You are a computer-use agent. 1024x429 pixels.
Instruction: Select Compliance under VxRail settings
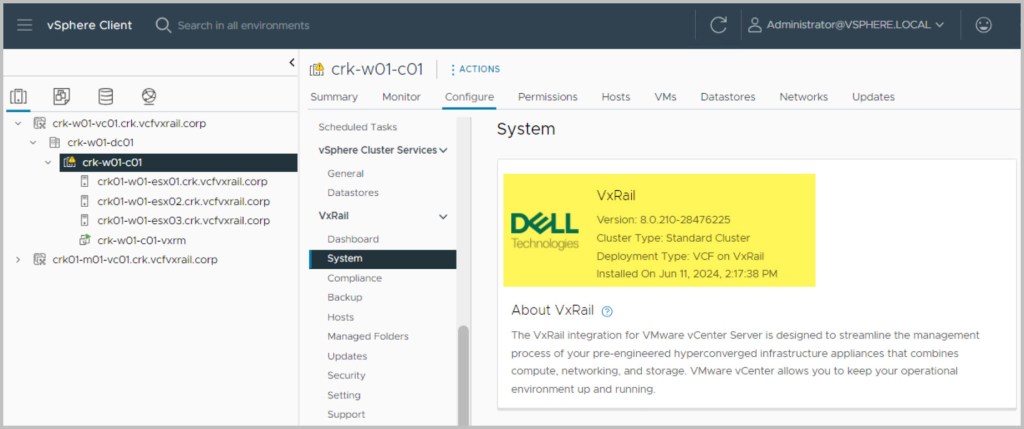coord(353,278)
